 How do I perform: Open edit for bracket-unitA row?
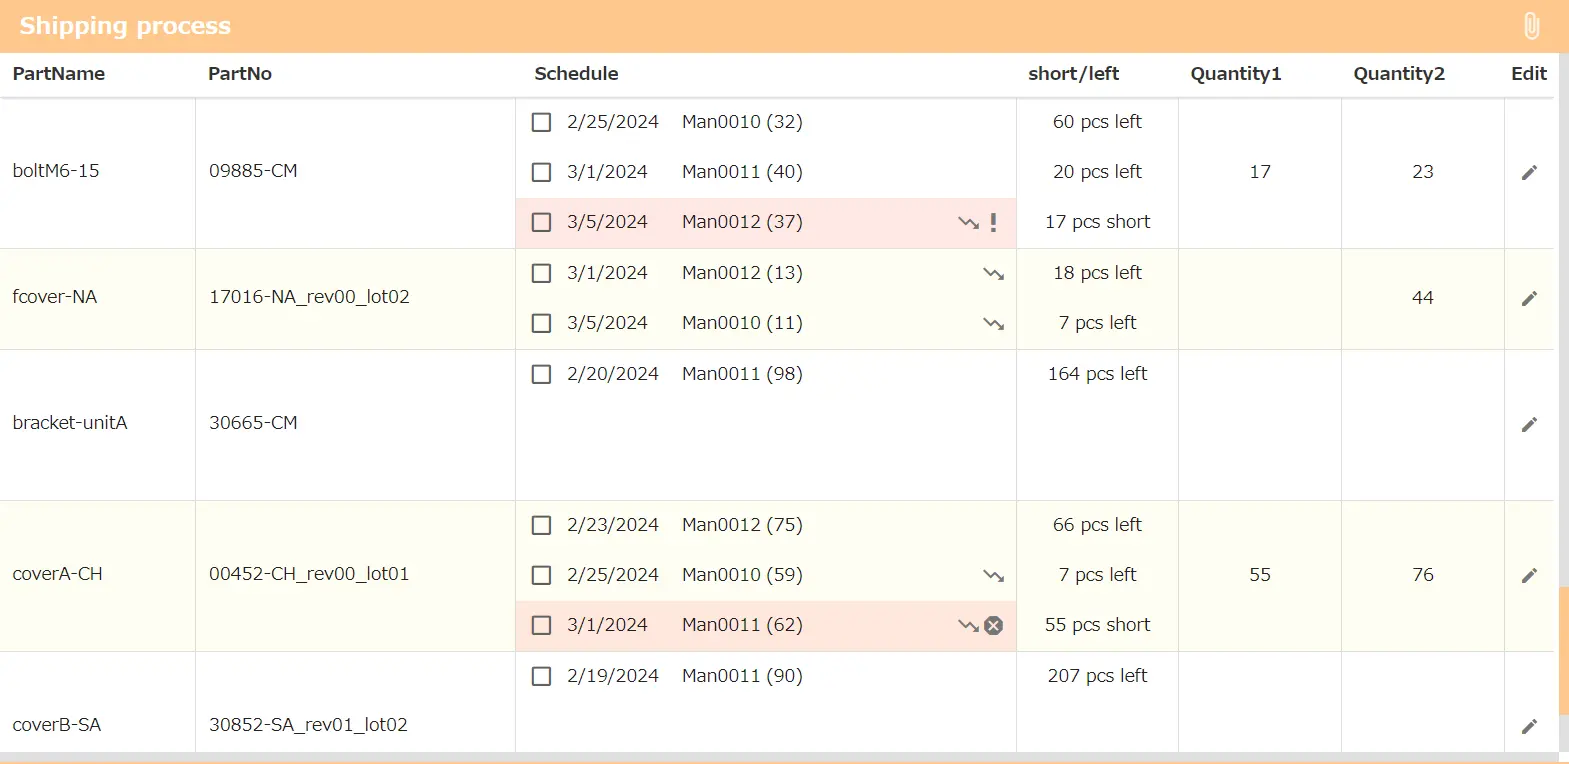tap(1529, 425)
